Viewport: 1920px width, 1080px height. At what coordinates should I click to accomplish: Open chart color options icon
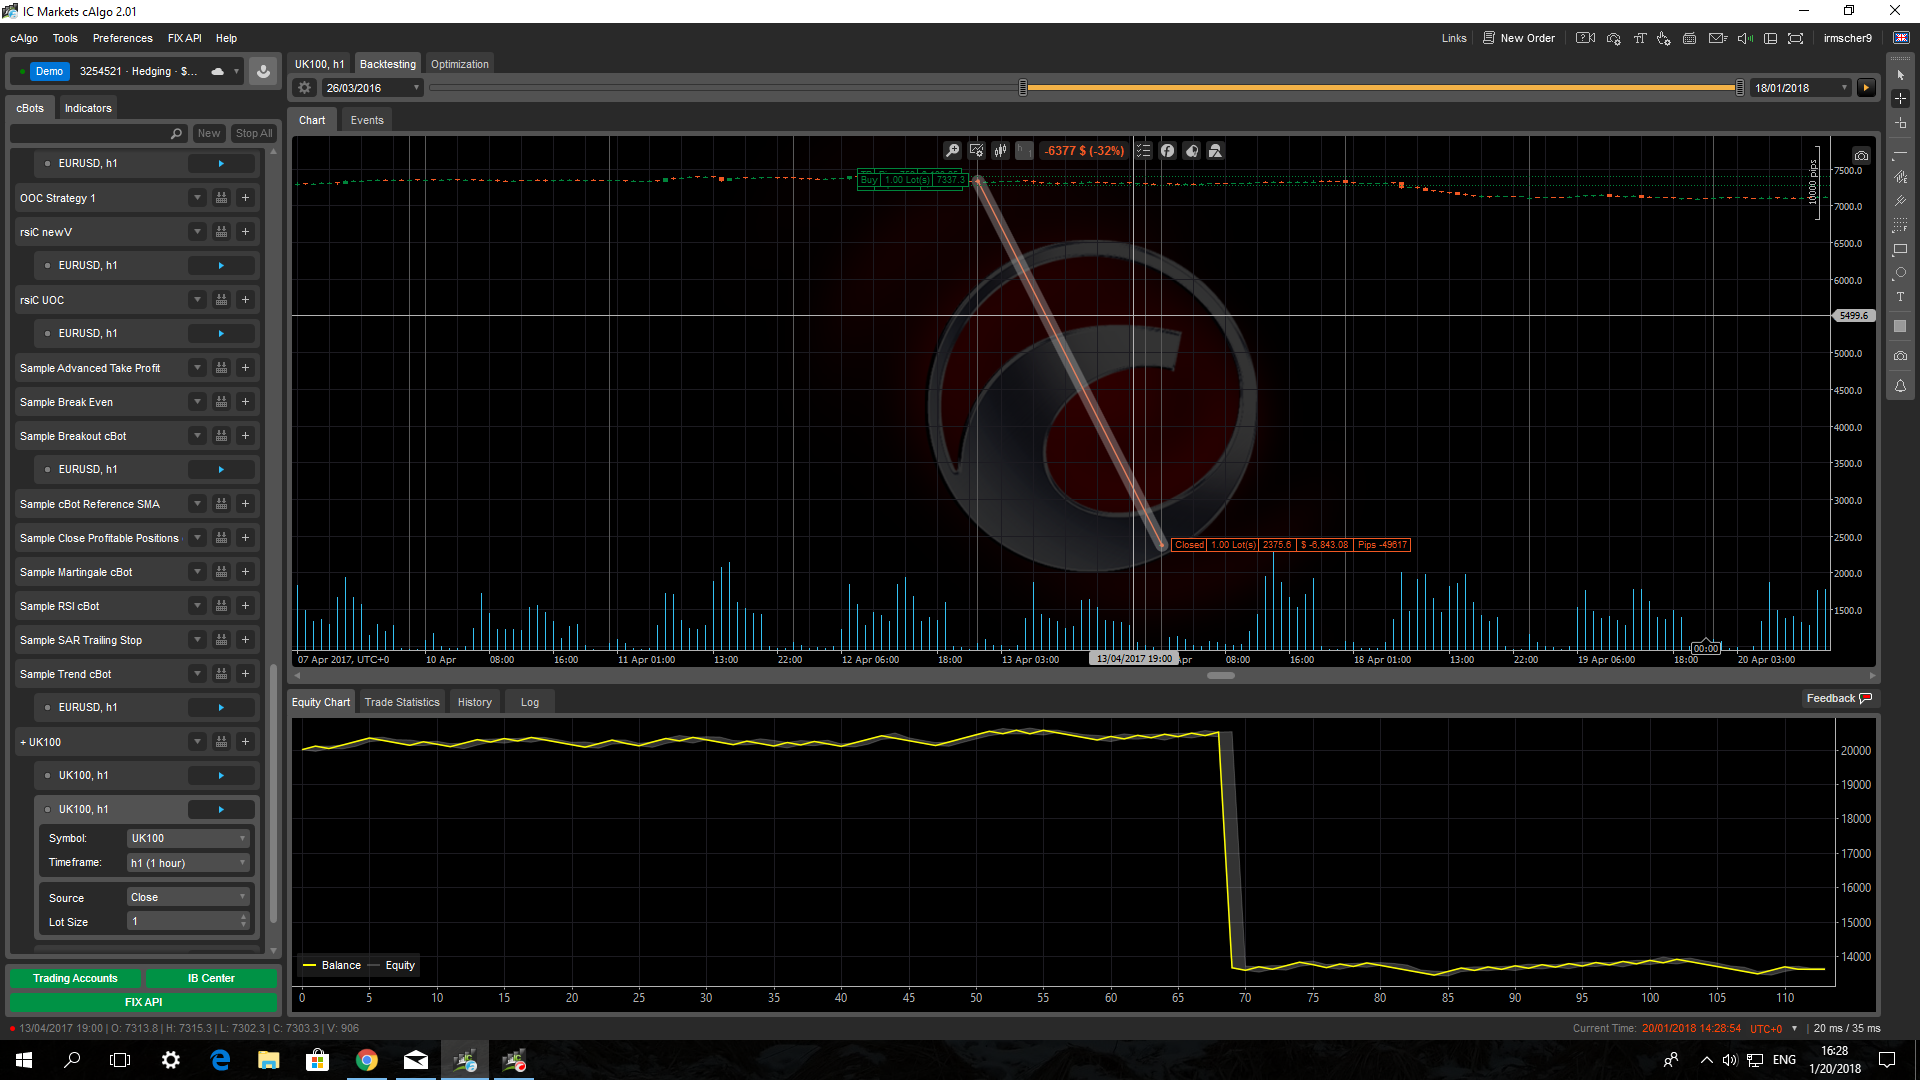coord(1191,151)
